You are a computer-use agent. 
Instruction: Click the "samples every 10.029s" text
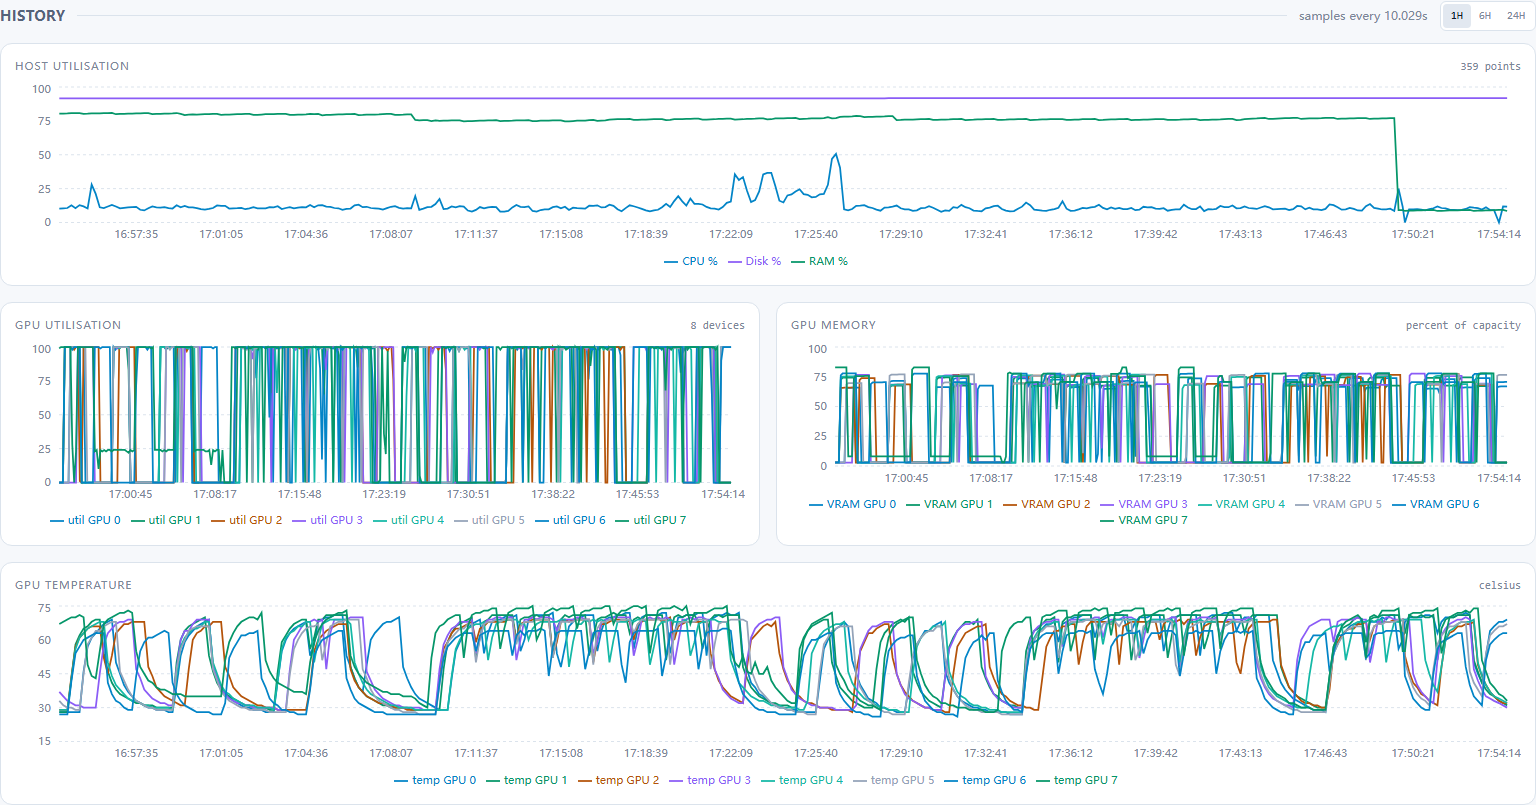point(1363,16)
